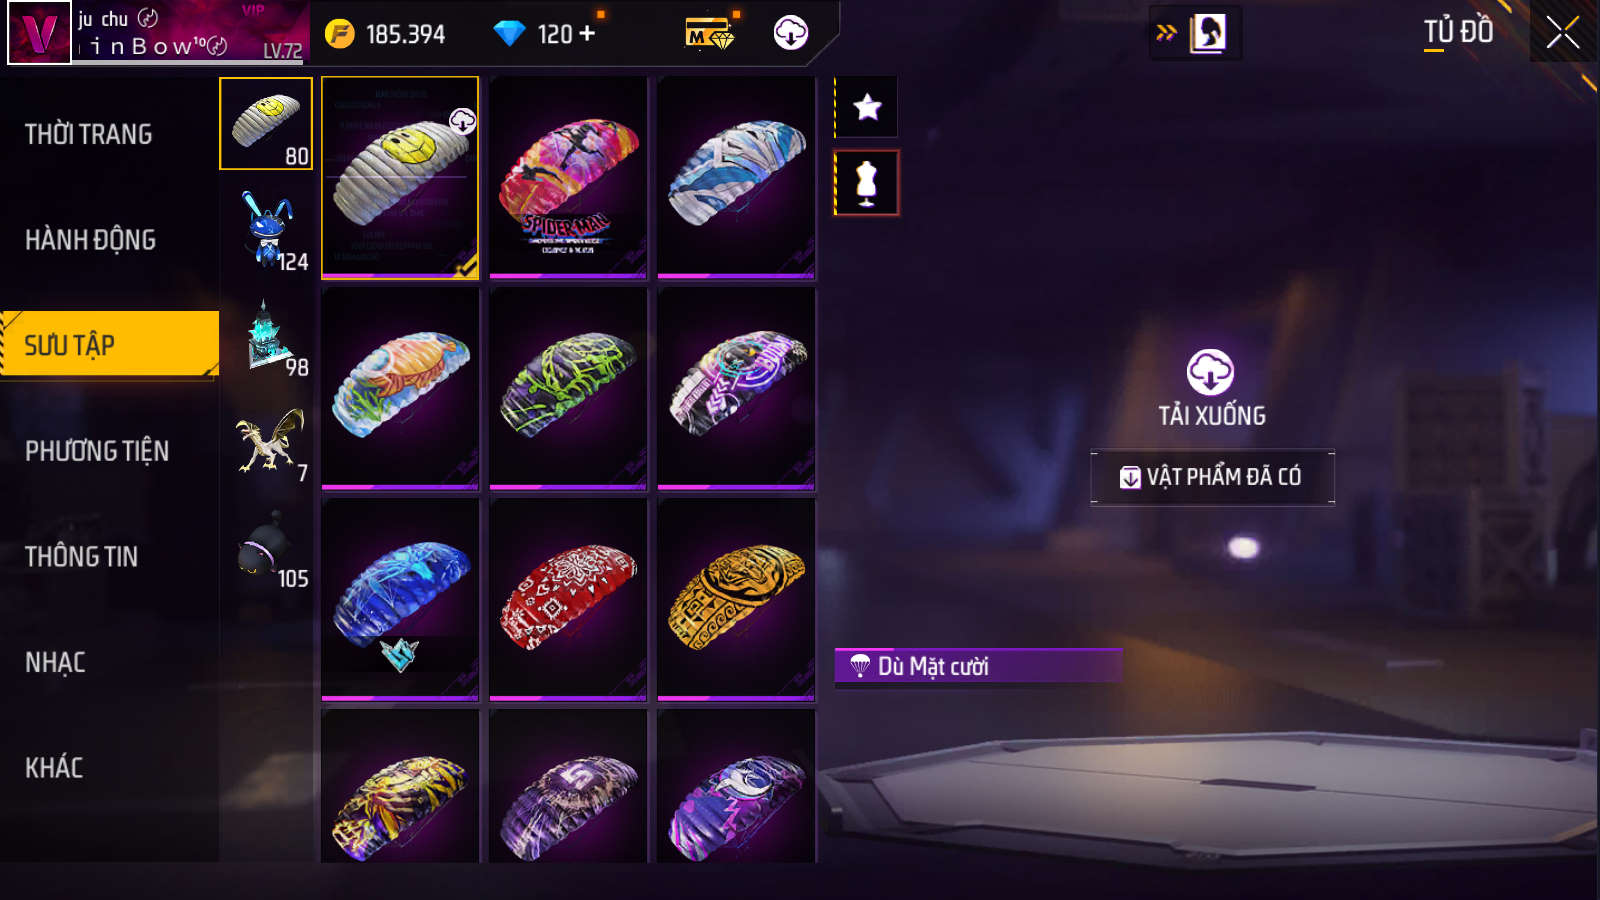Image resolution: width=1600 pixels, height=900 pixels.
Task: Add diamonds with the plus button
Action: coord(587,33)
